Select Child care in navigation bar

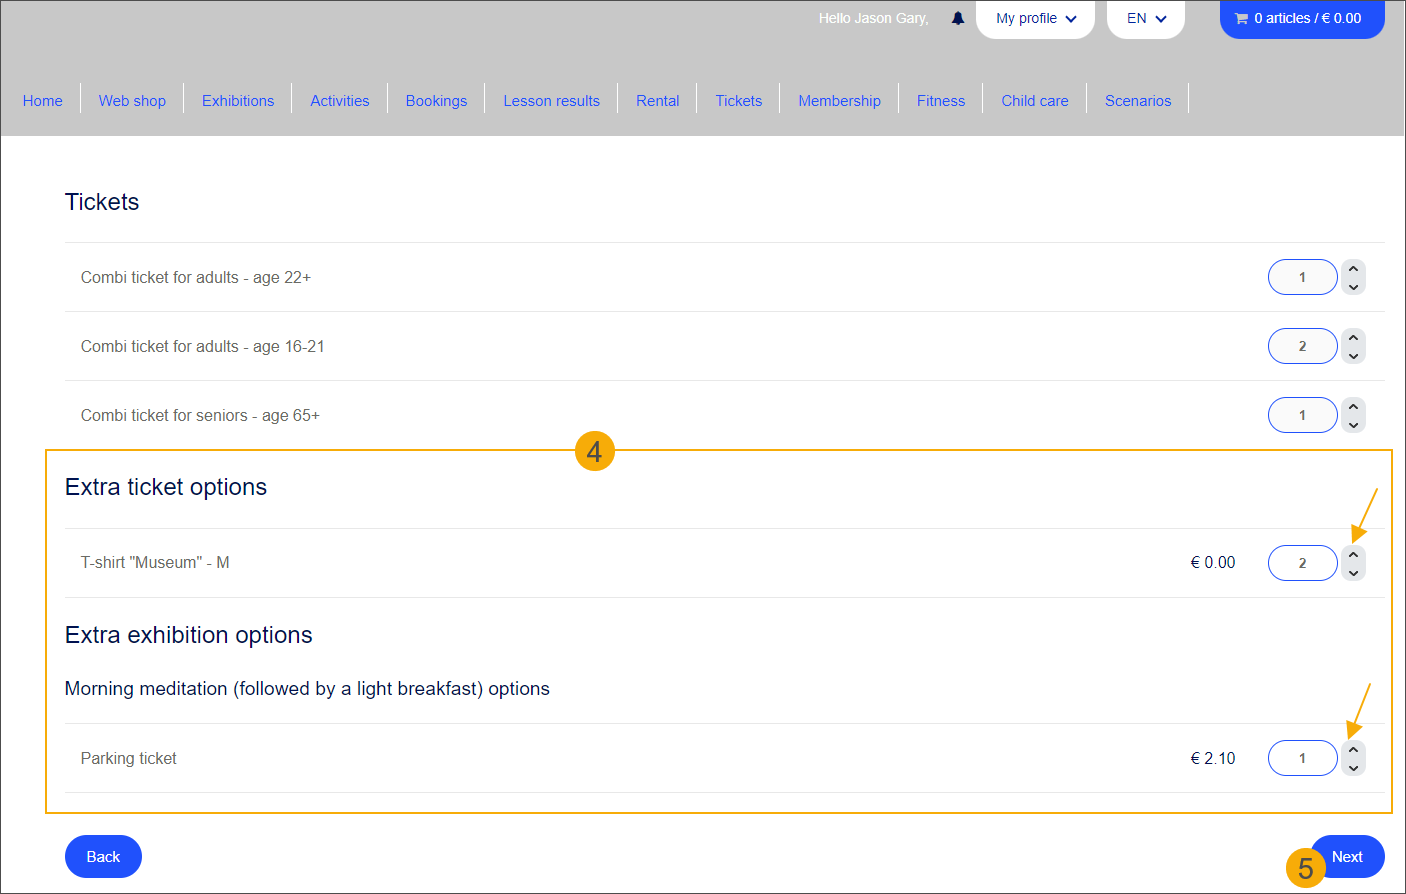[x=1034, y=101]
